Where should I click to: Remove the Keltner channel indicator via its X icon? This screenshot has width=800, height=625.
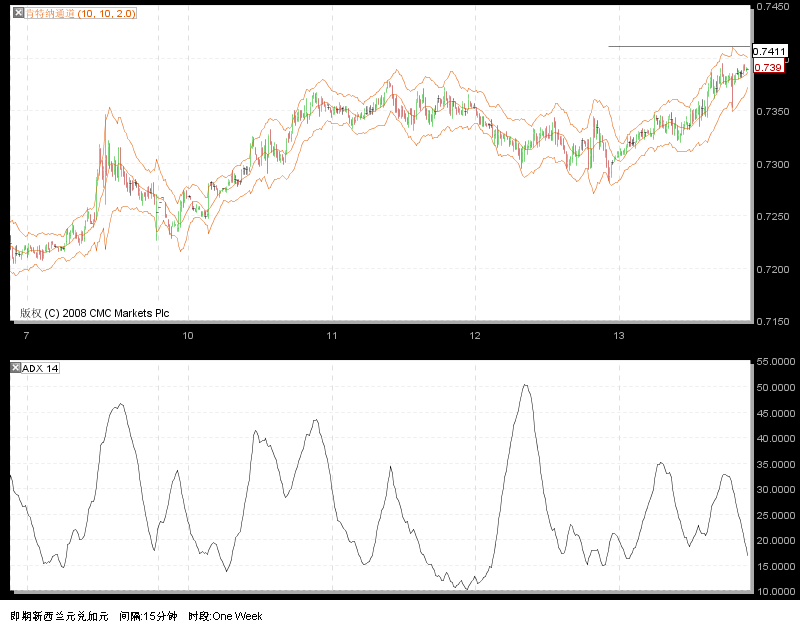18,13
